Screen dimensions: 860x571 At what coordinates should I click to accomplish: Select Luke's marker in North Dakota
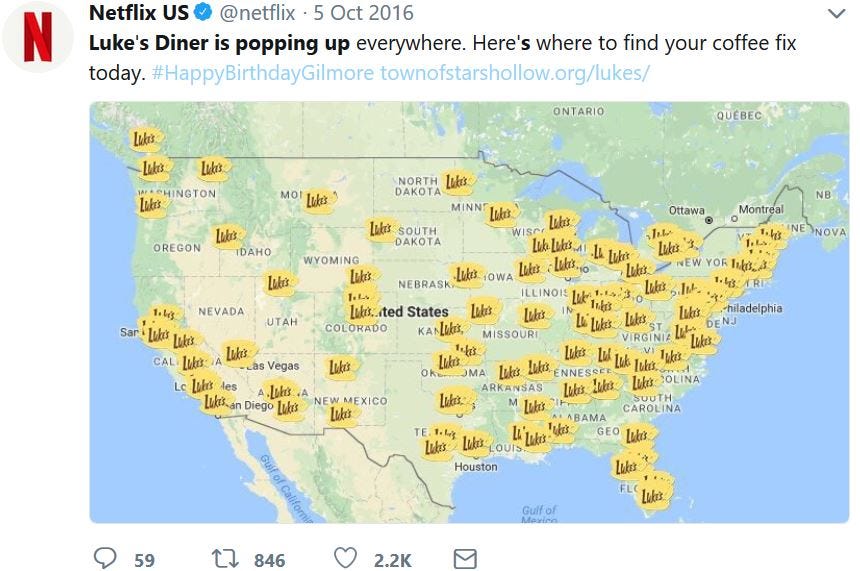[x=457, y=182]
